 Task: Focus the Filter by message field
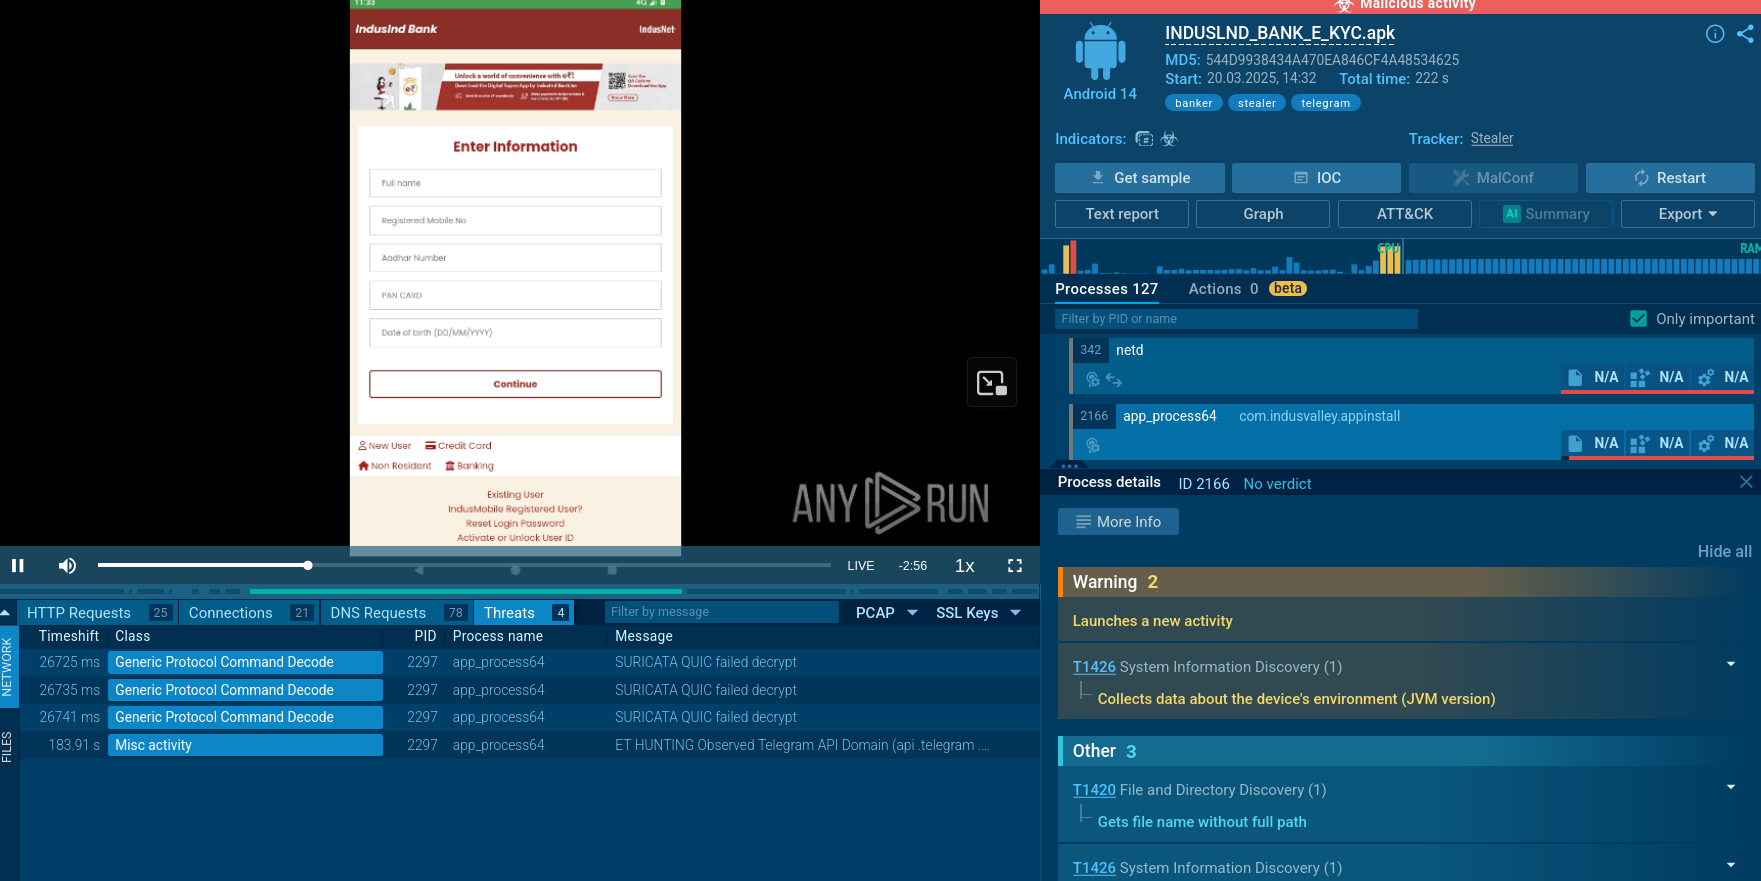[x=721, y=612]
